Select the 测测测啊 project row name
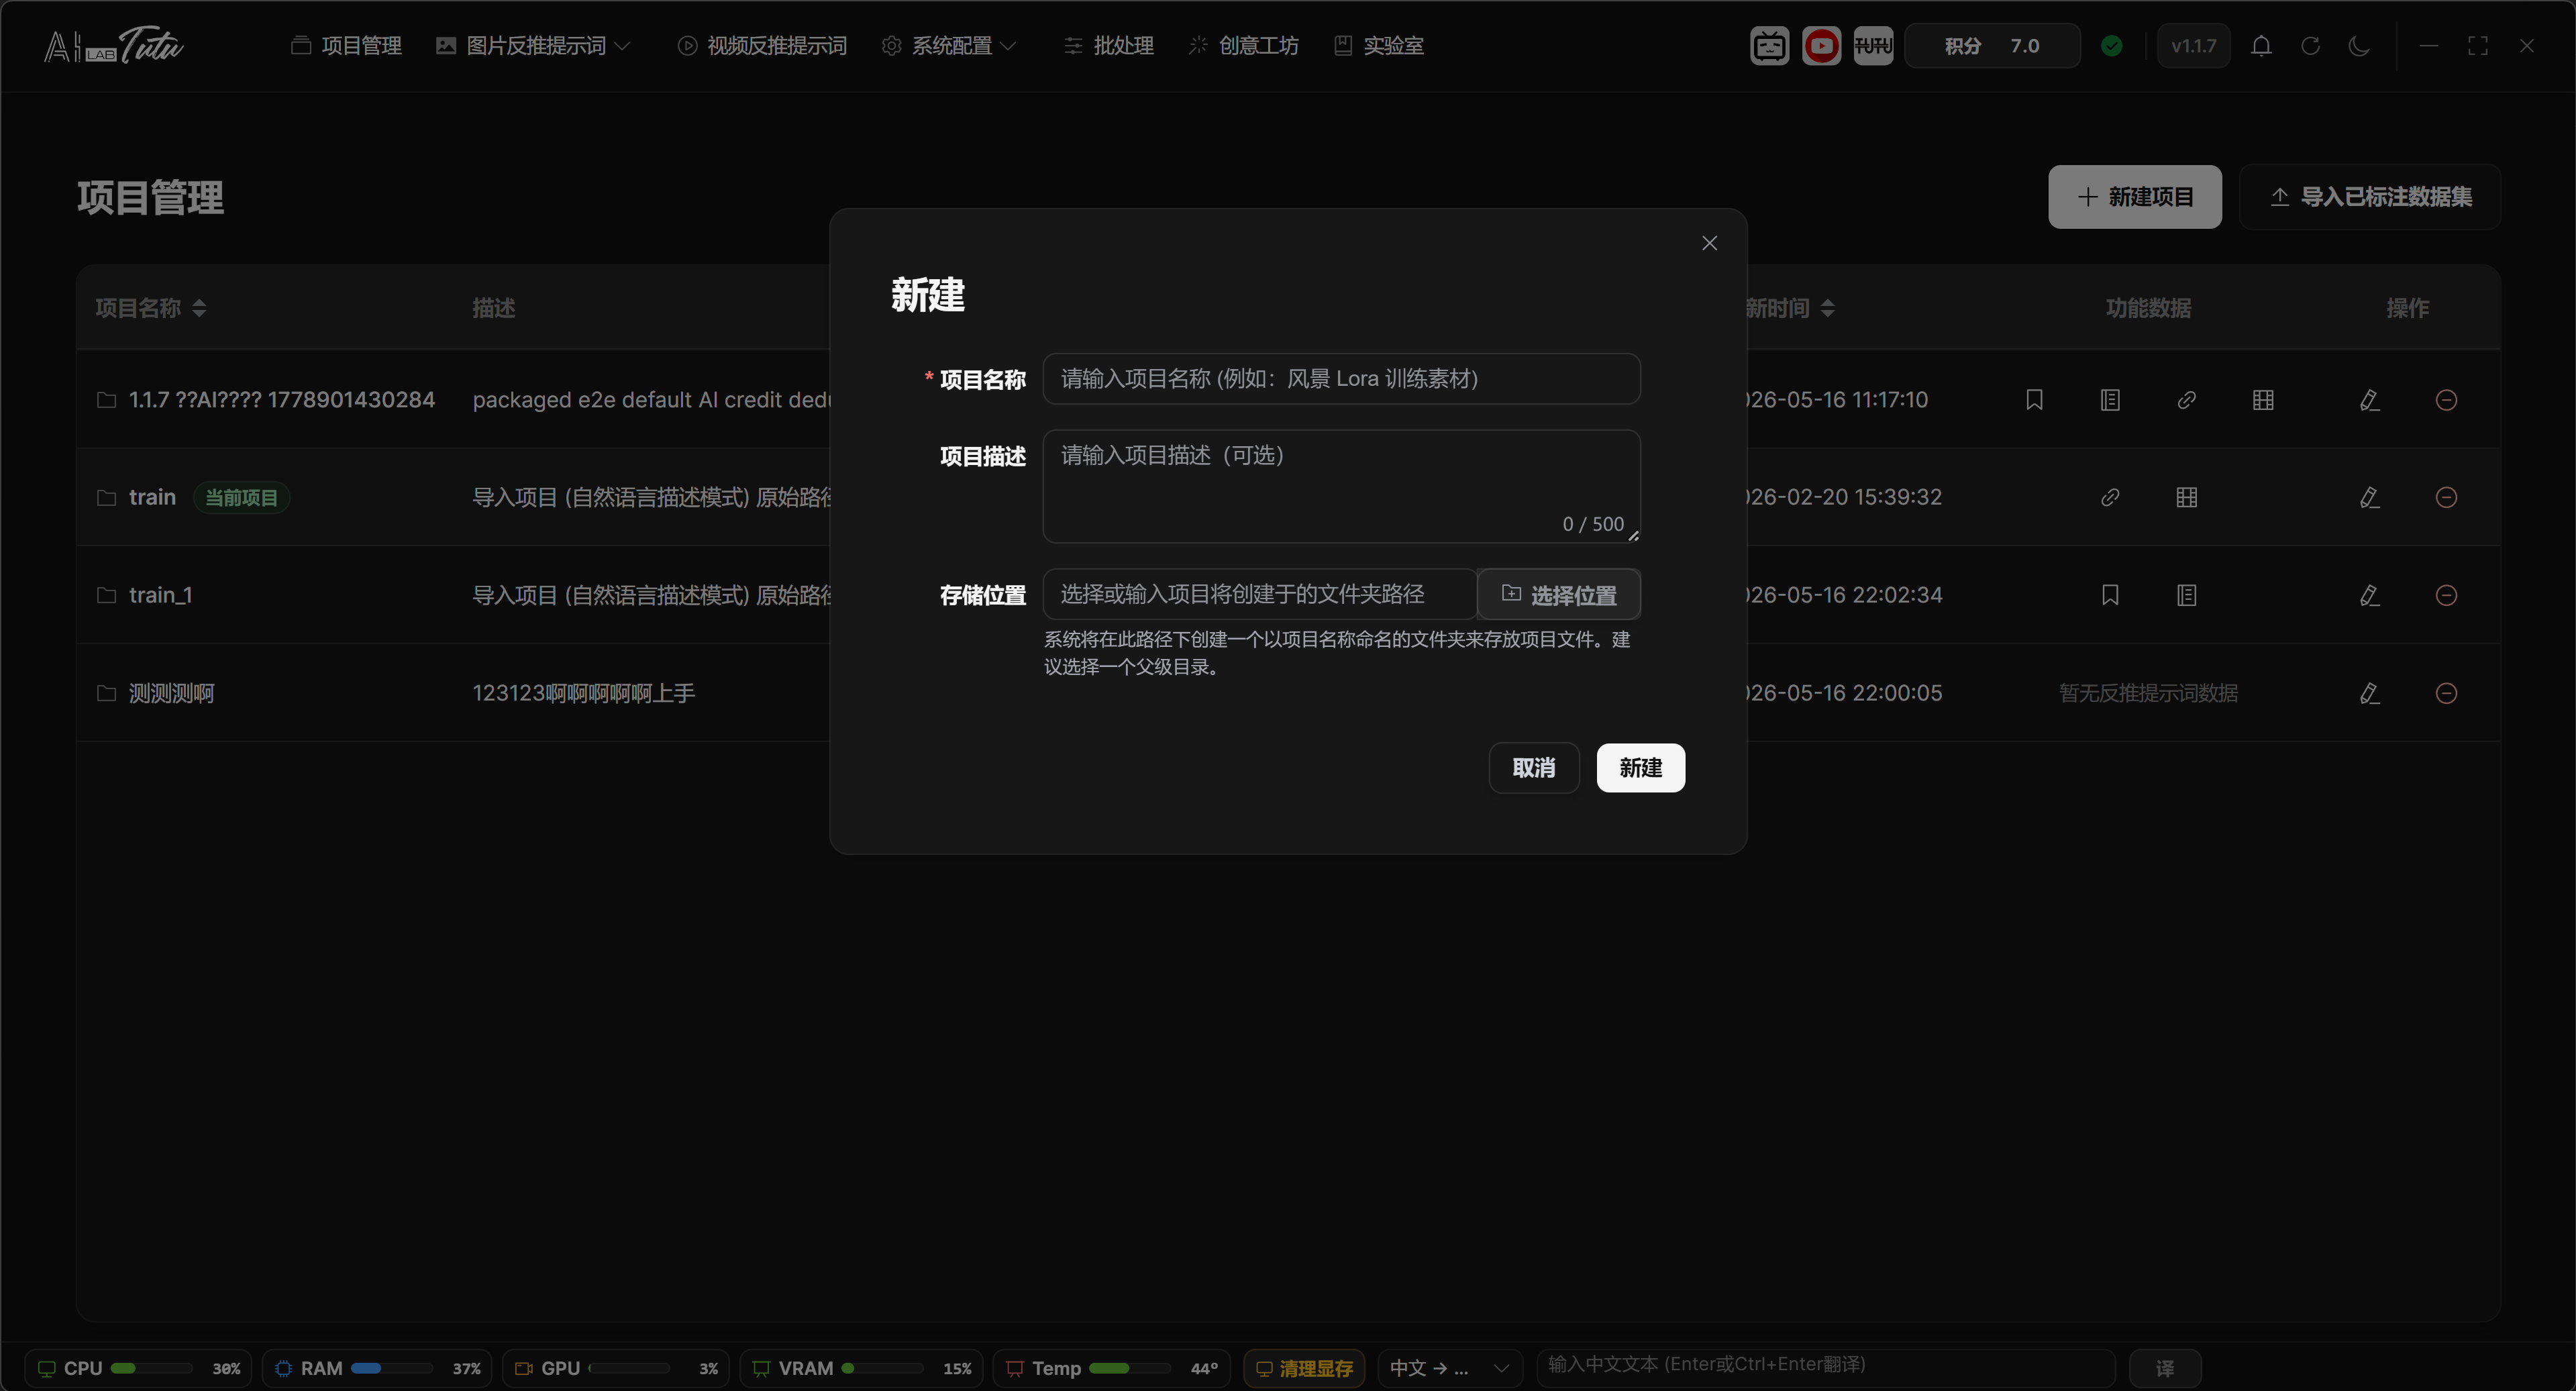This screenshot has width=2576, height=1391. coord(171,693)
